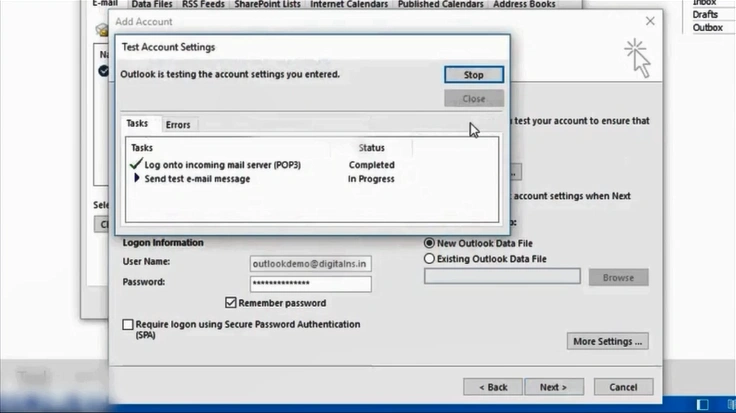Select the Log onto incoming mail server task

click(222, 165)
